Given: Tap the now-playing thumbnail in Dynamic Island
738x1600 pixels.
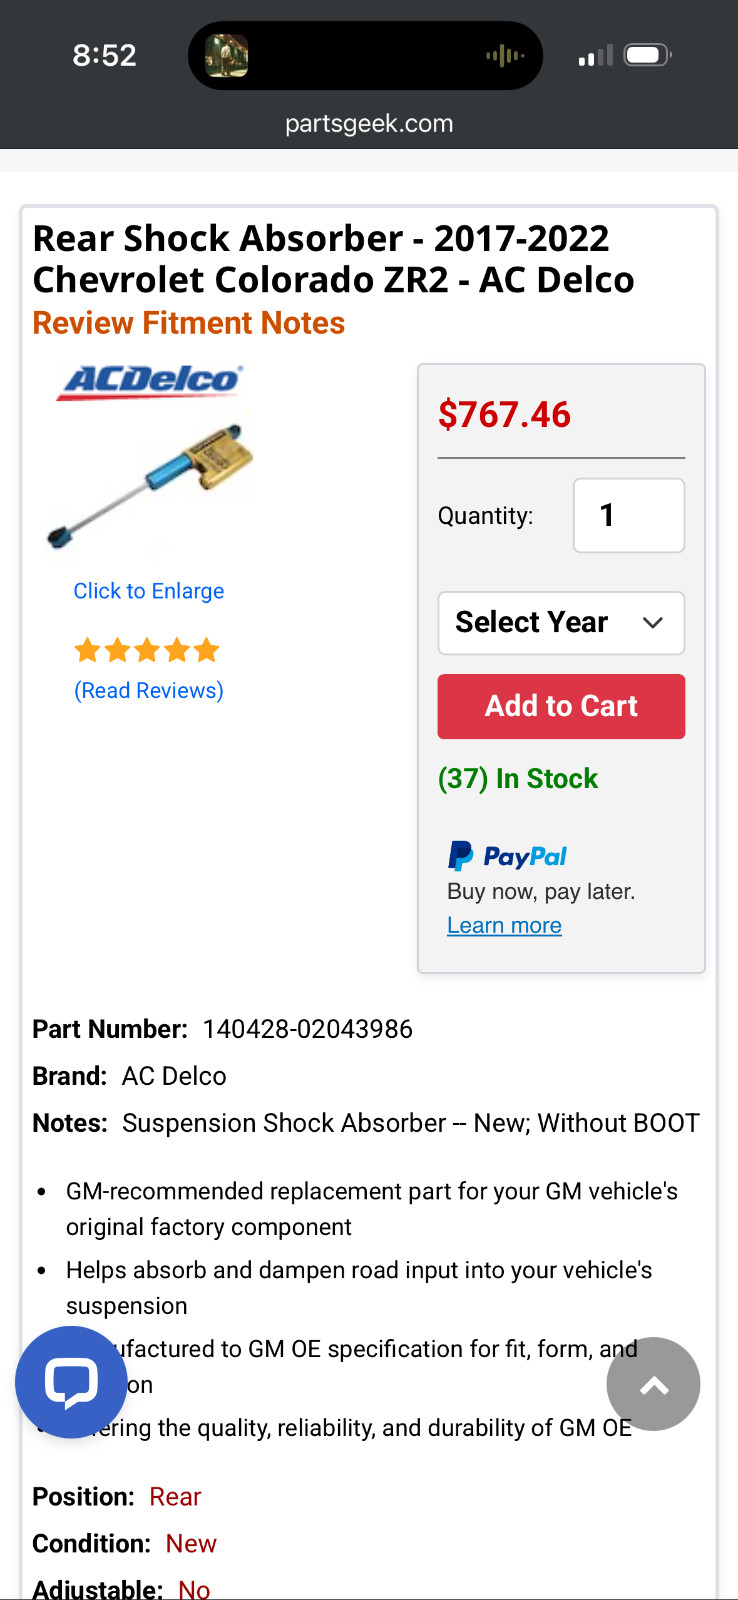Looking at the screenshot, I should pyautogui.click(x=227, y=56).
